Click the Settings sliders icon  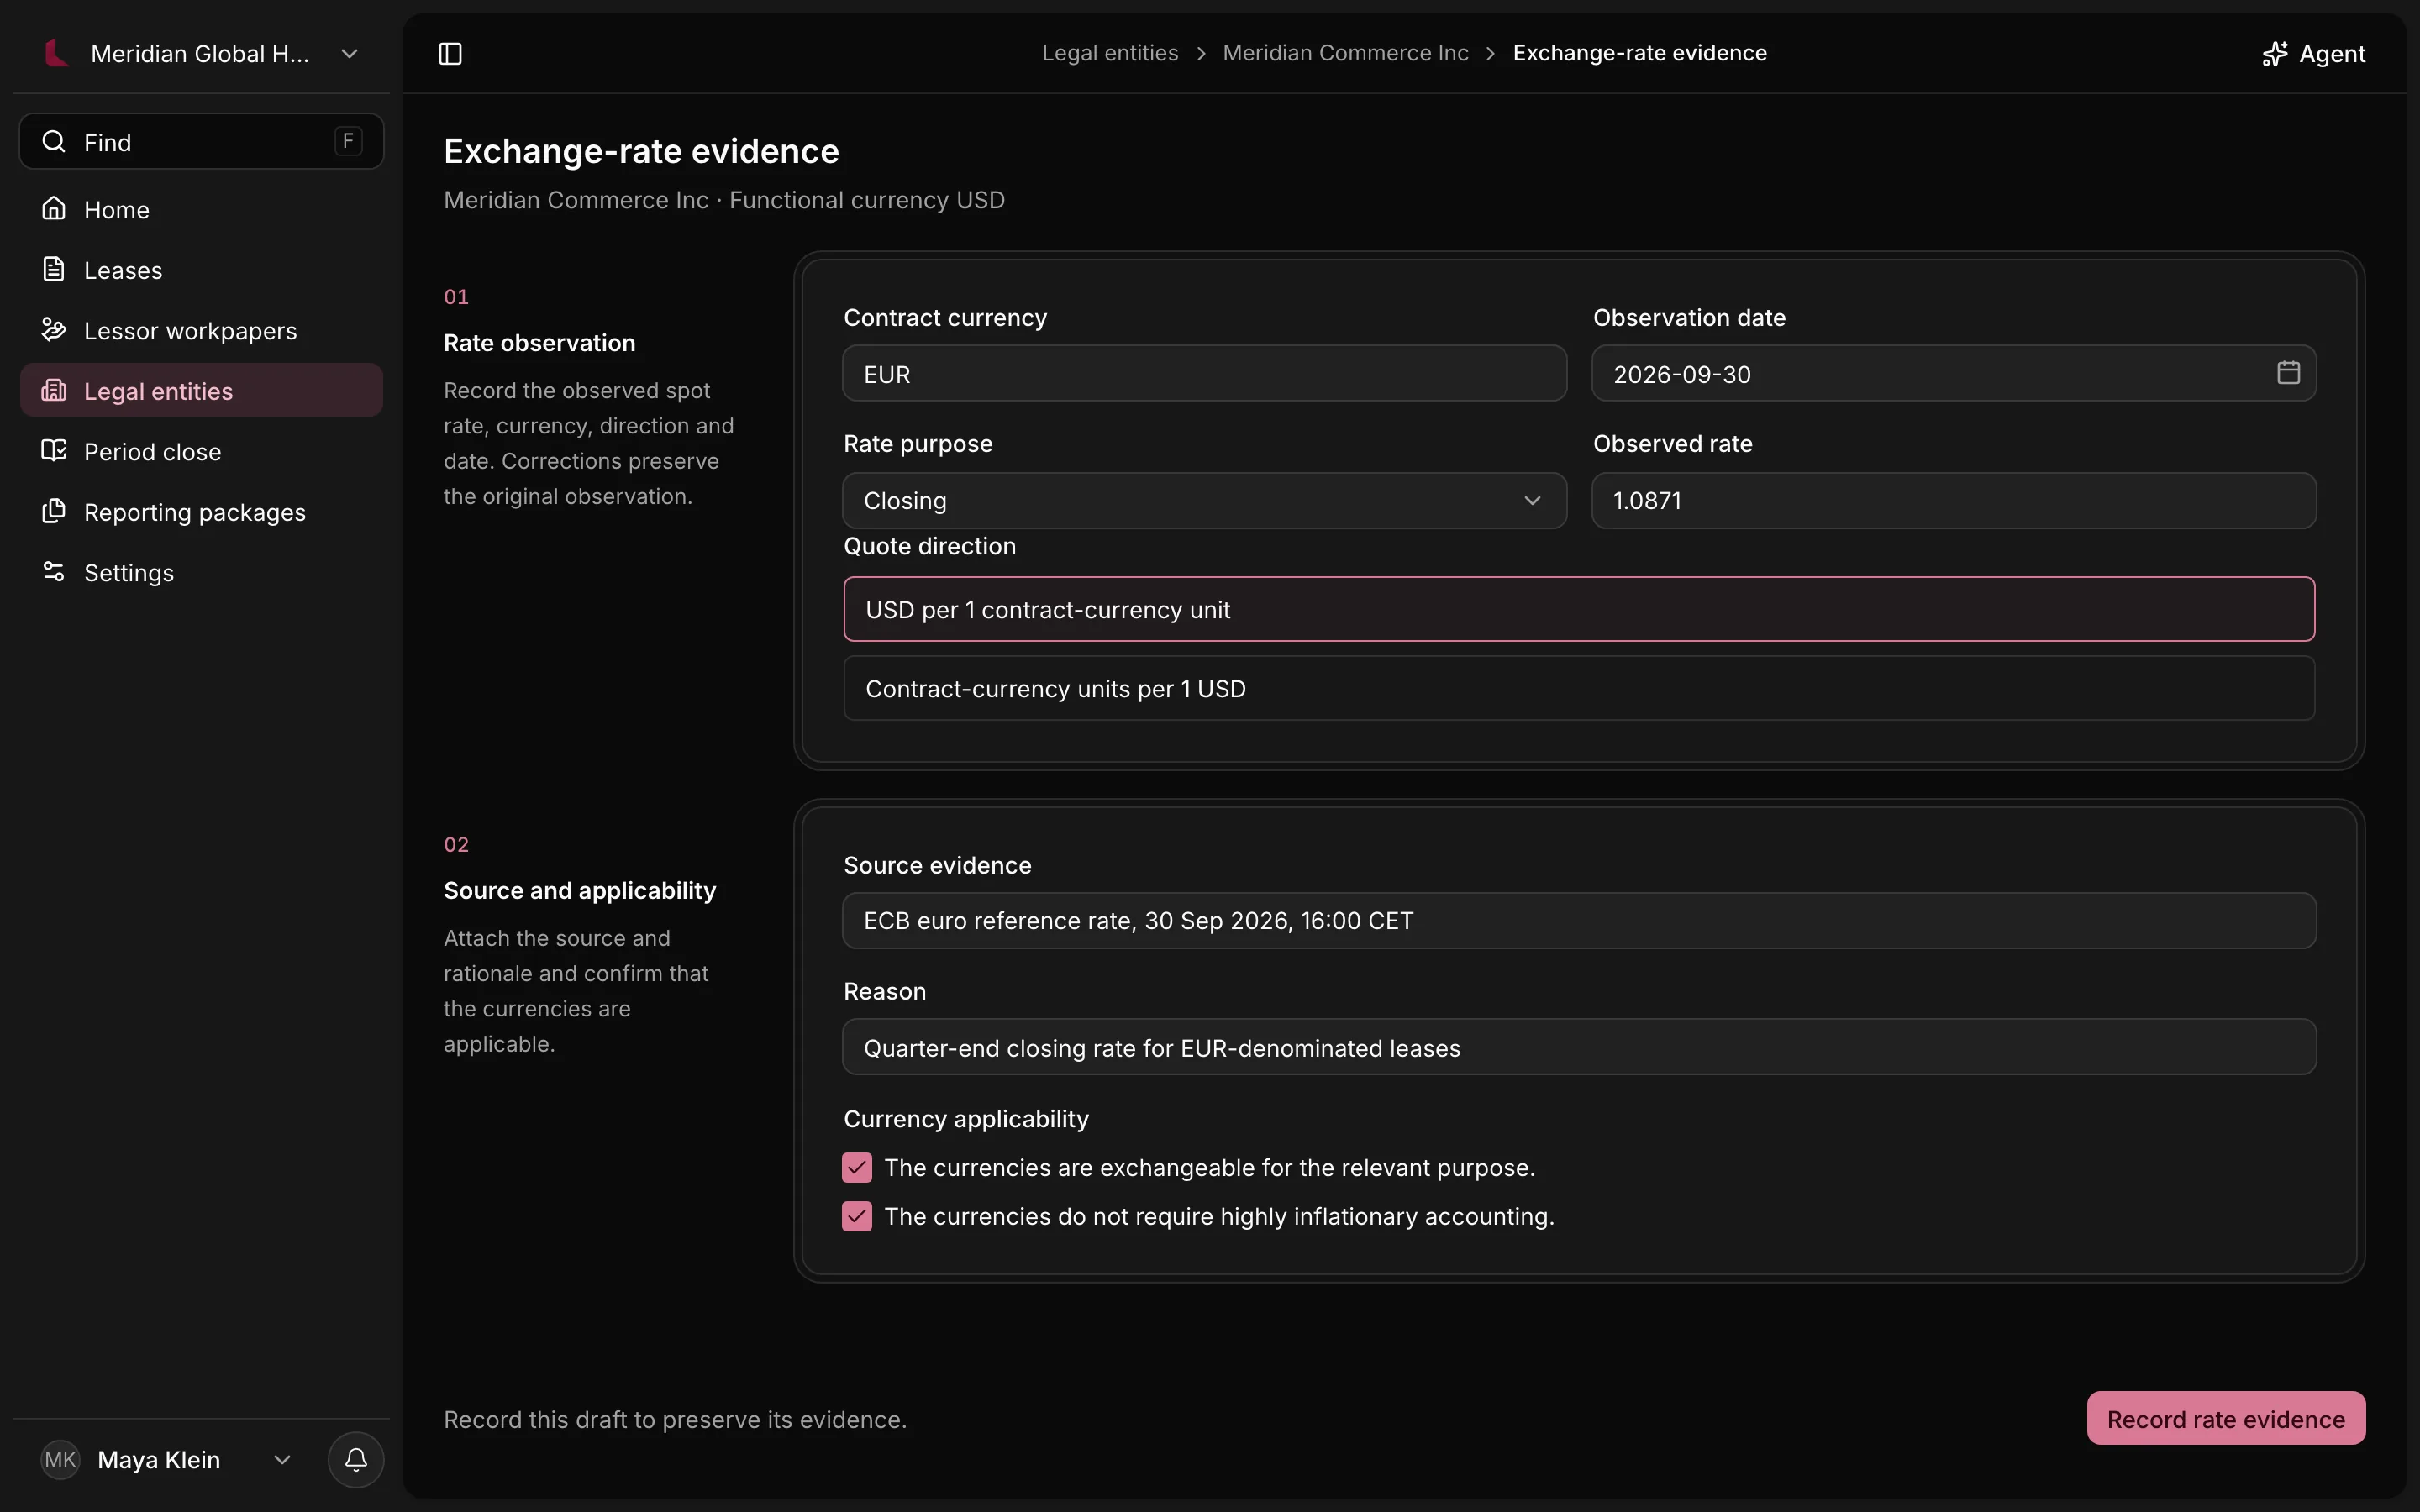point(54,572)
